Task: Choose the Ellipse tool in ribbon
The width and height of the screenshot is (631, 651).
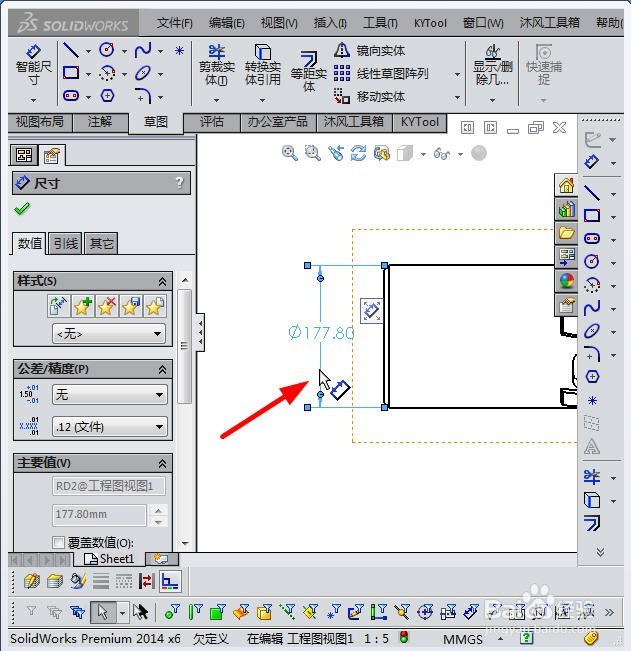Action: pyautogui.click(x=143, y=73)
